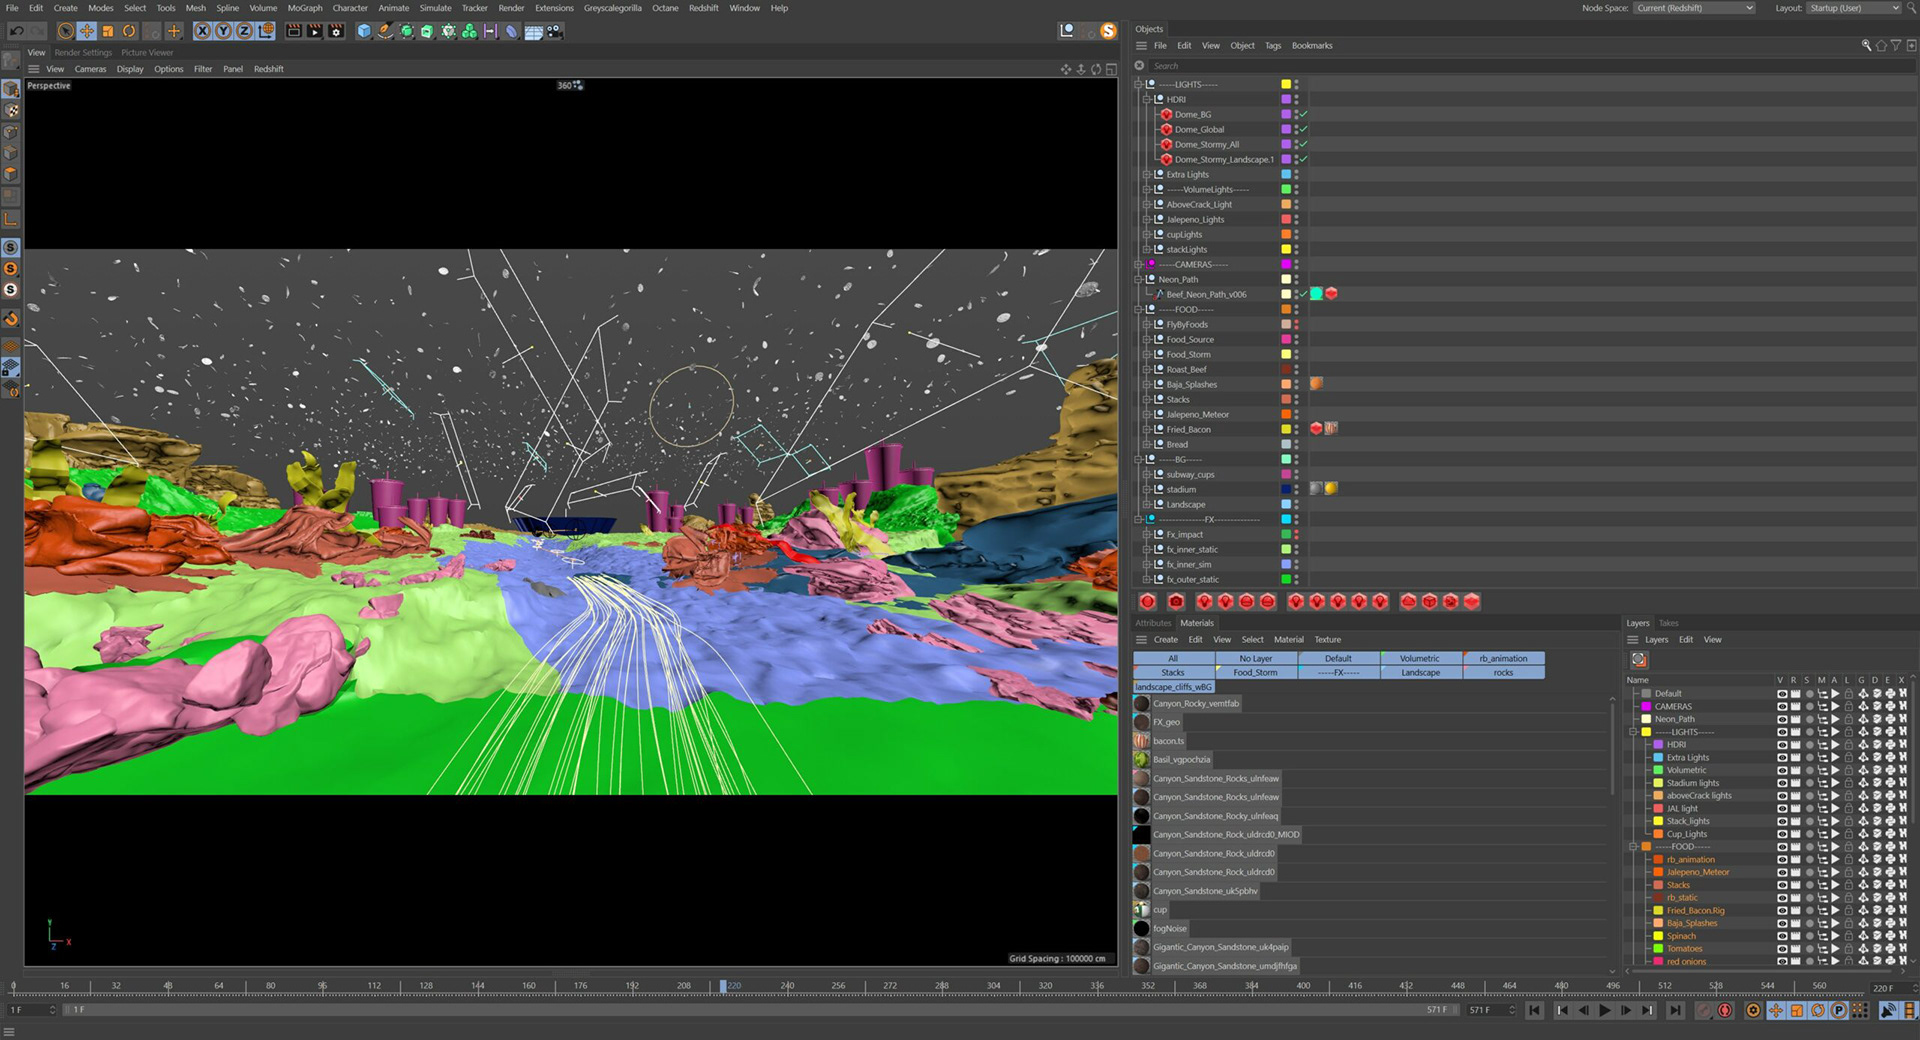This screenshot has width=1920, height=1040.
Task: Click the Cube primitive icon
Action: 364,31
